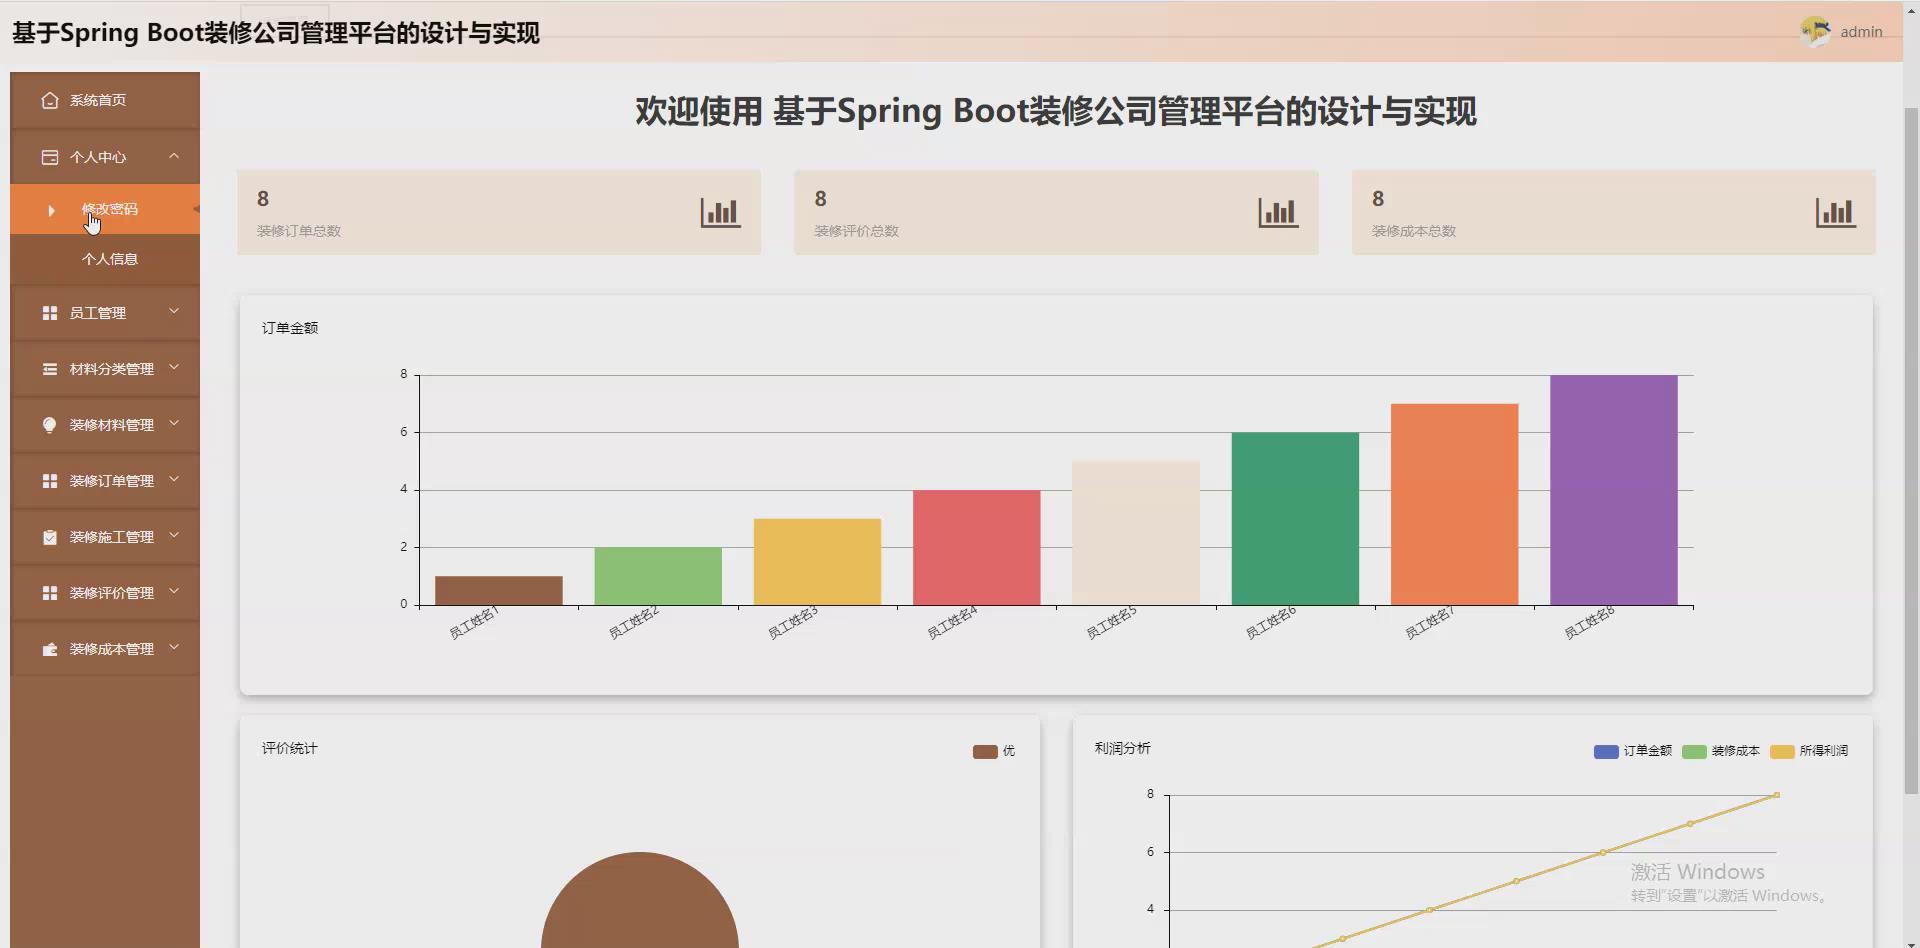The height and width of the screenshot is (948, 1920).
Task: Select the 修改密码 submenu item
Action: pos(105,209)
